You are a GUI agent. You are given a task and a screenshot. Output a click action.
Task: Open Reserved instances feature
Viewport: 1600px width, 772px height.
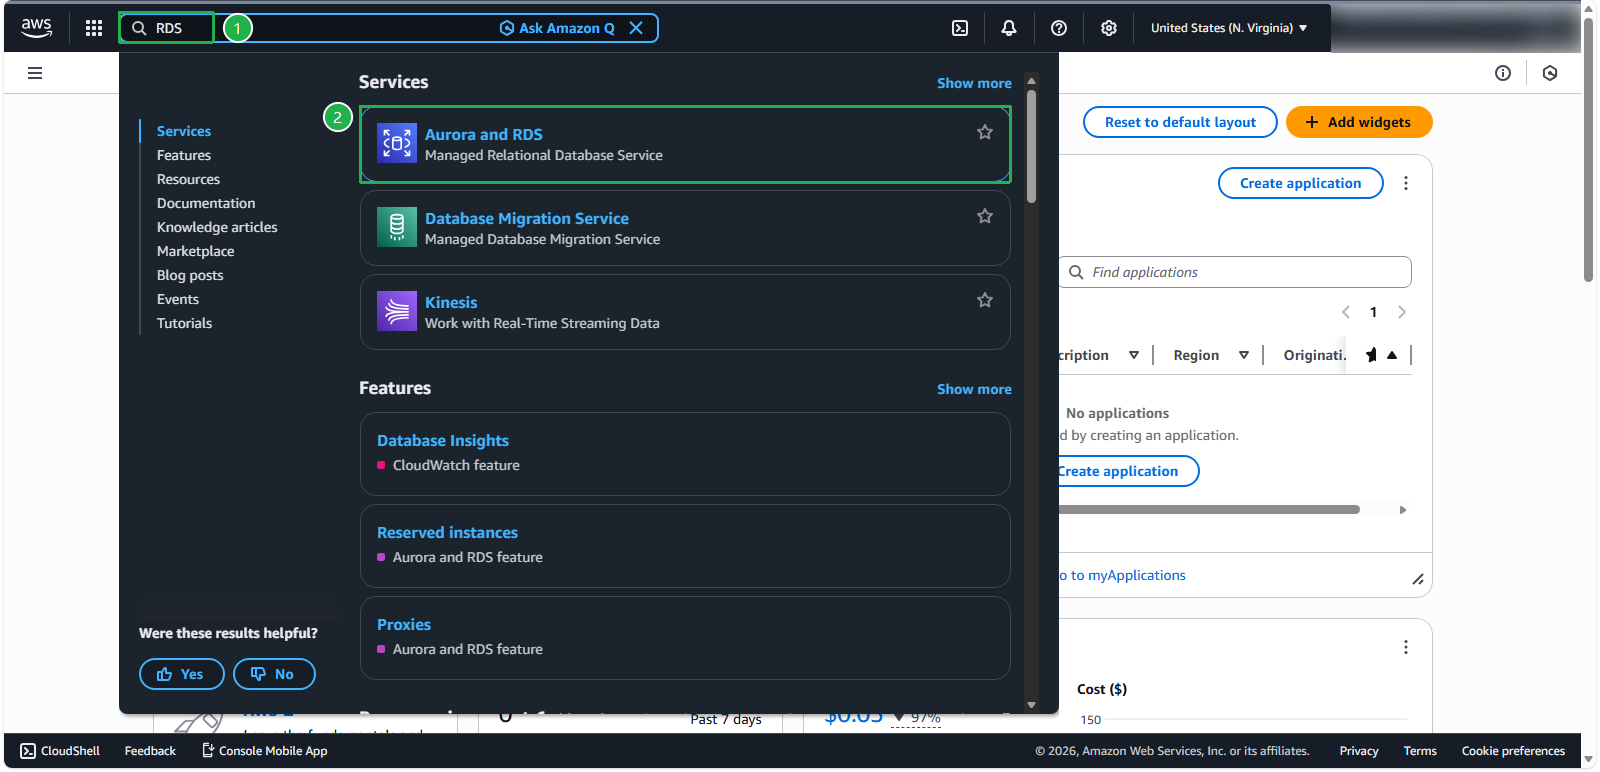click(447, 532)
